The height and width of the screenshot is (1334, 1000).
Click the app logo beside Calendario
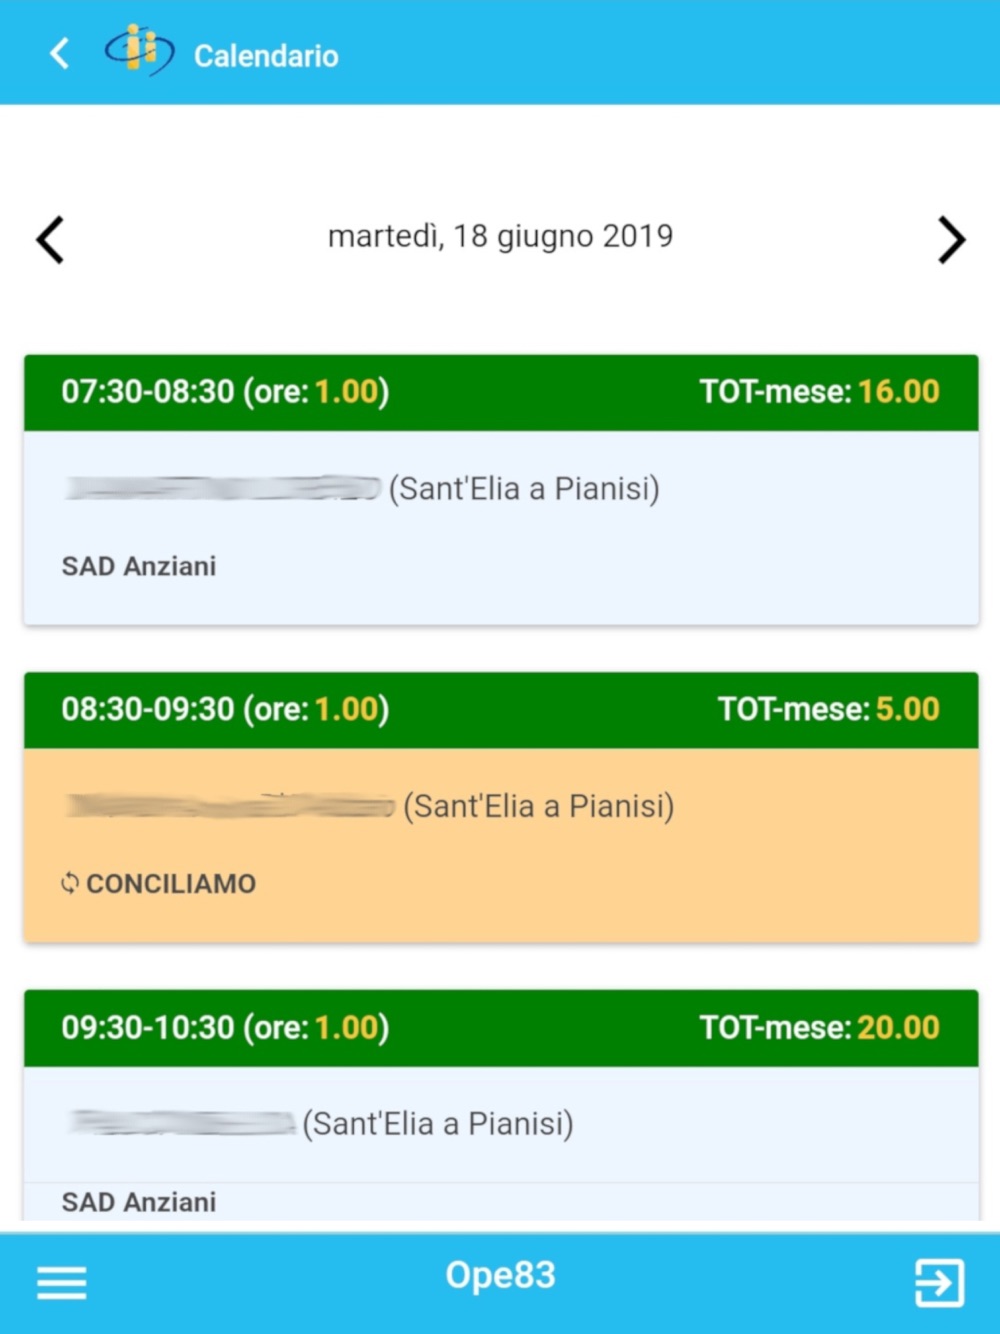(x=140, y=51)
